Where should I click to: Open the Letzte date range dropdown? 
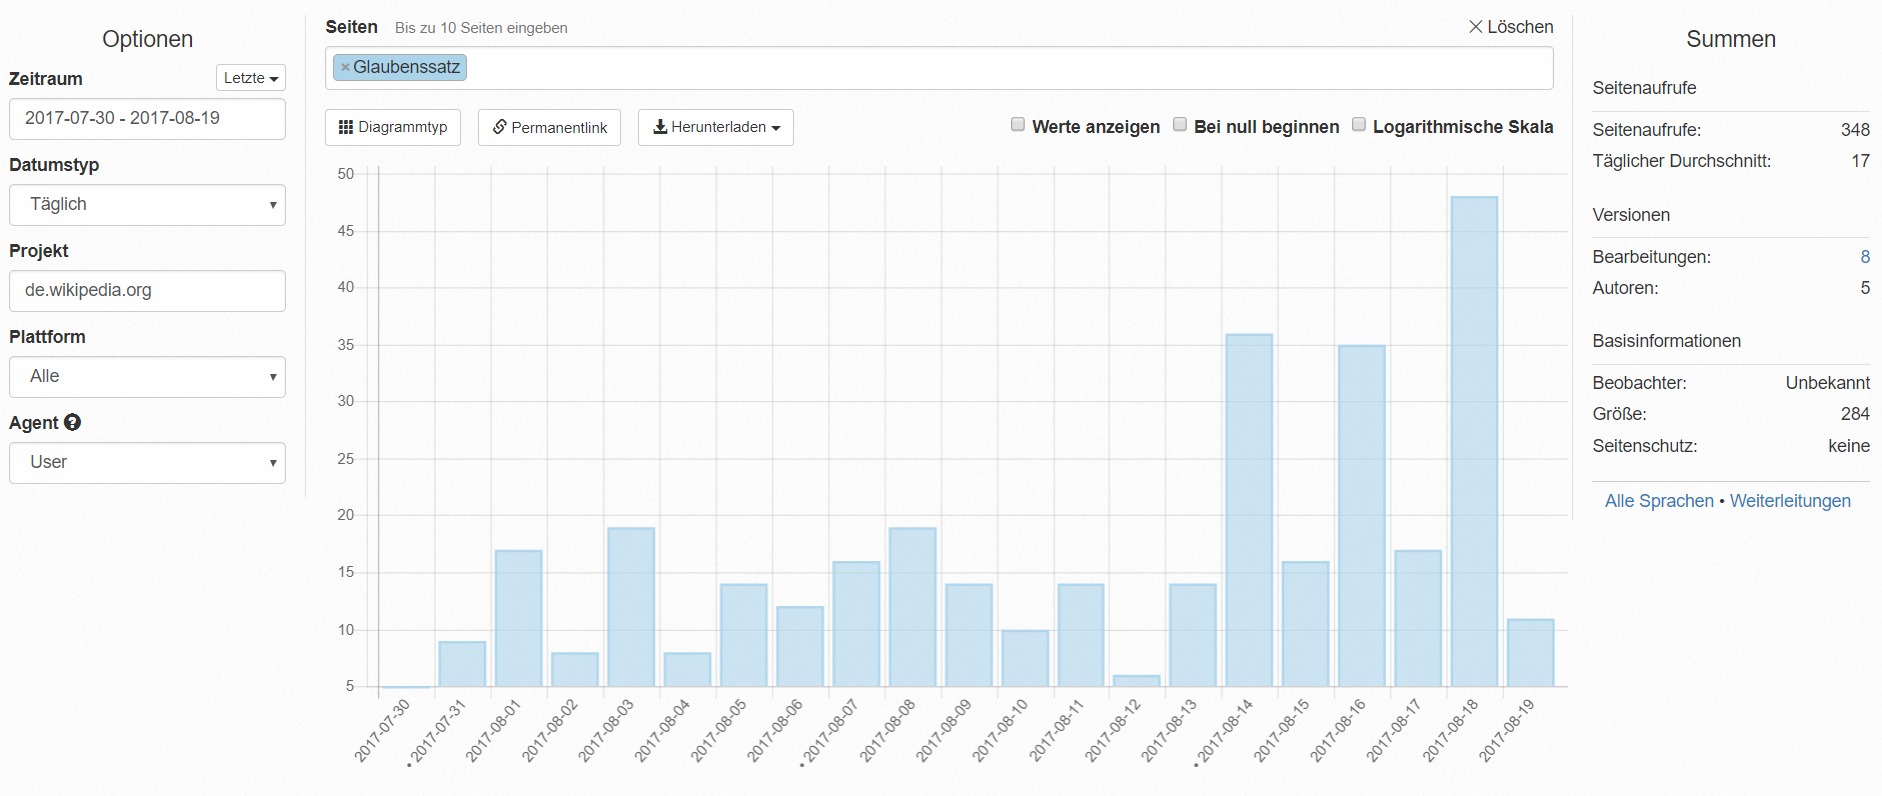pos(250,78)
